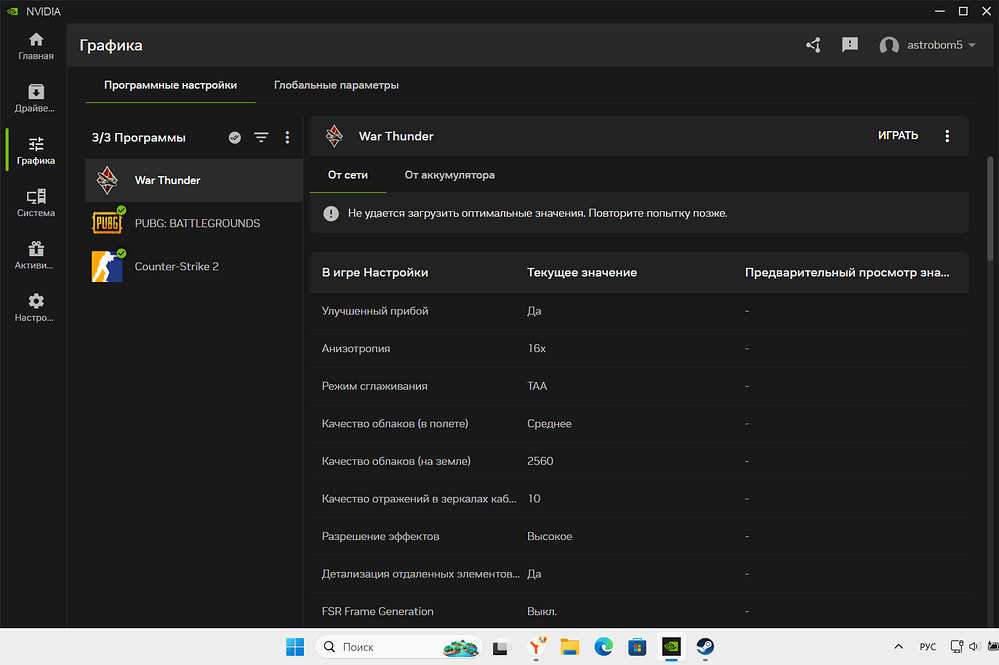The image size is (999, 665).
Task: Click the Предварительный просмотр column header
Action: coord(847,273)
